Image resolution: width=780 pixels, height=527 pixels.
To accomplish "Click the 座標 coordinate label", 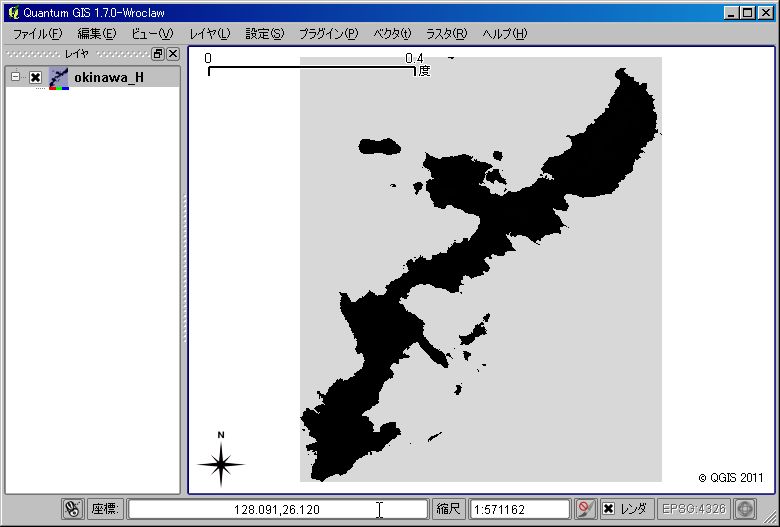I will tap(105, 509).
